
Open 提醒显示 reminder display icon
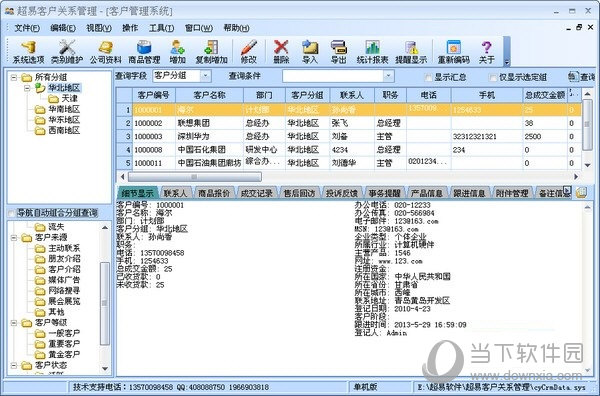click(x=411, y=52)
